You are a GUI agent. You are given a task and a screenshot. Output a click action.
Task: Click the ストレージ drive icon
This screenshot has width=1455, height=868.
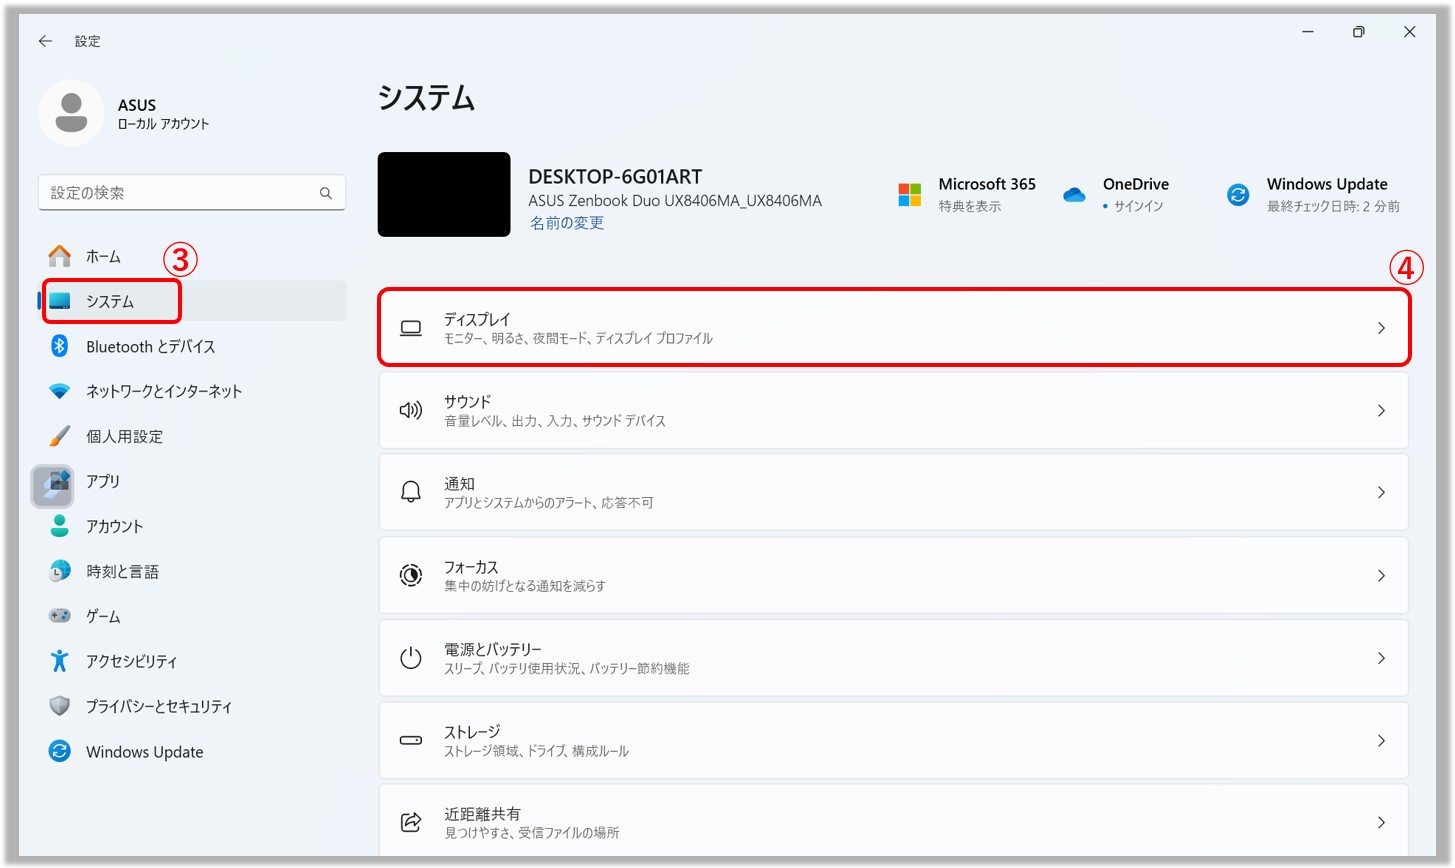pos(411,740)
